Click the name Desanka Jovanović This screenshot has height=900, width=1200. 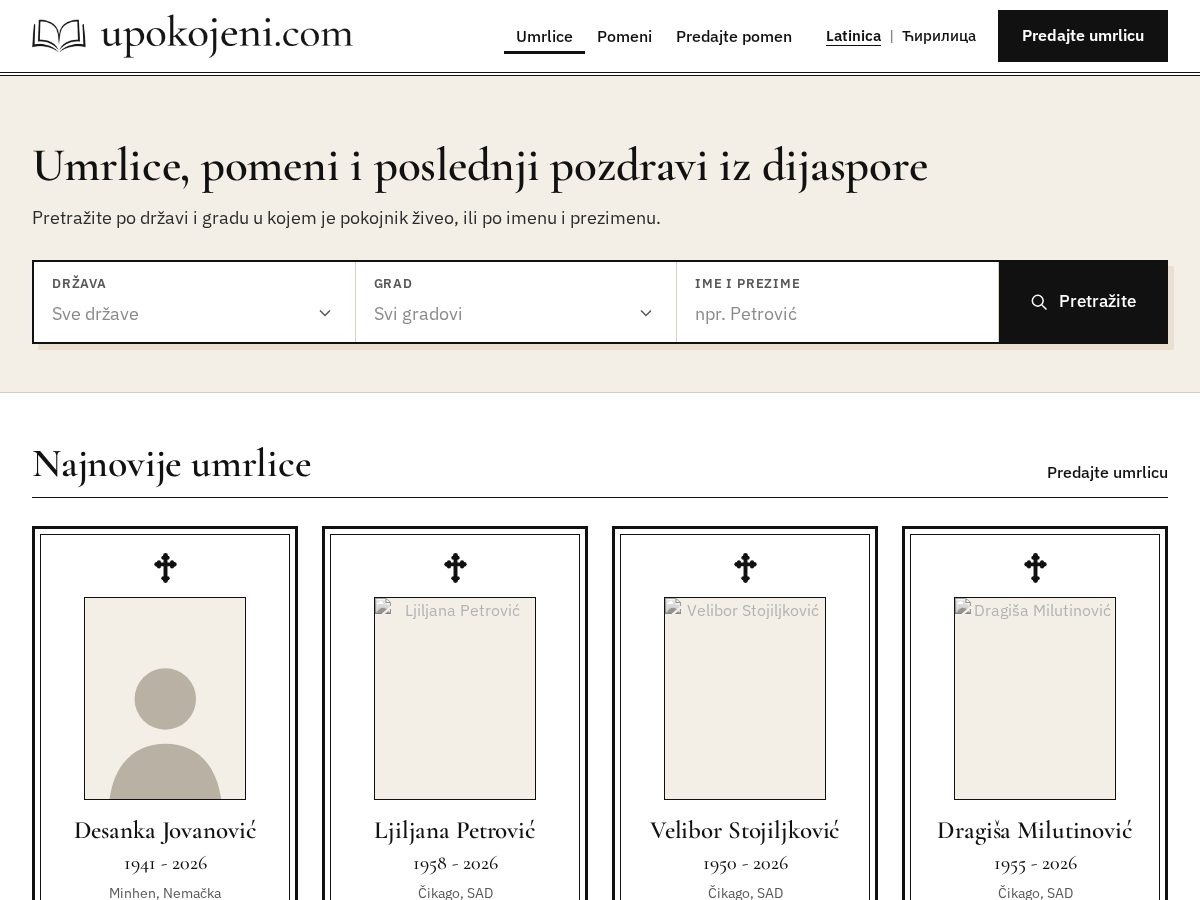[x=165, y=831]
